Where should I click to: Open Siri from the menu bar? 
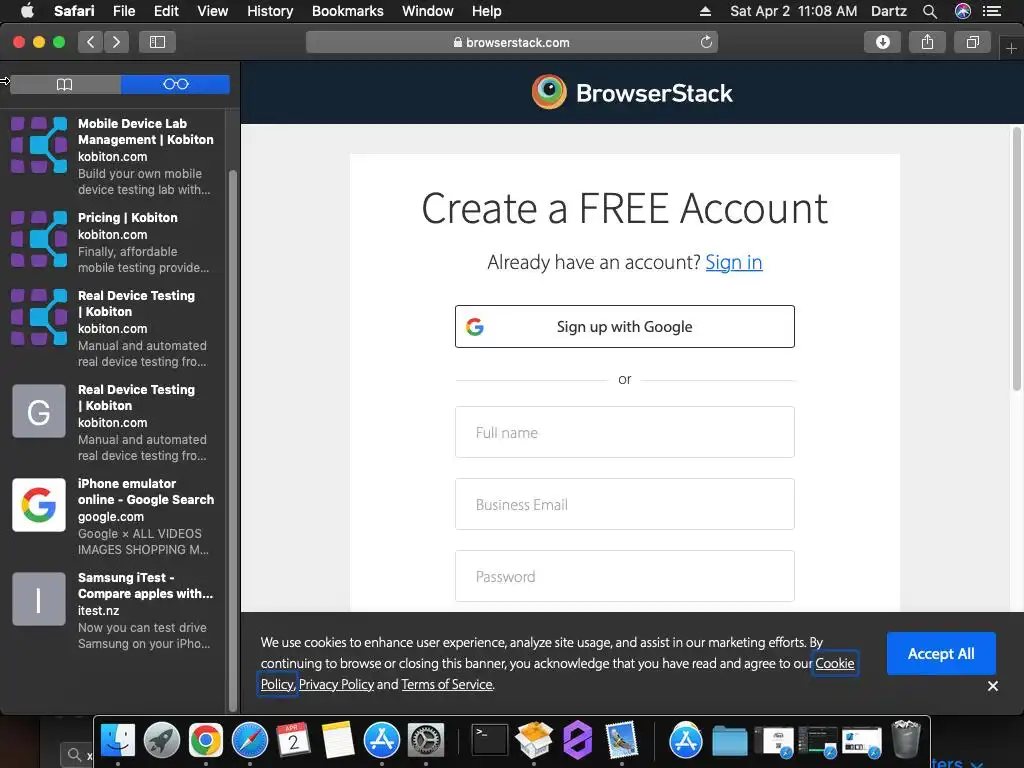(963, 11)
